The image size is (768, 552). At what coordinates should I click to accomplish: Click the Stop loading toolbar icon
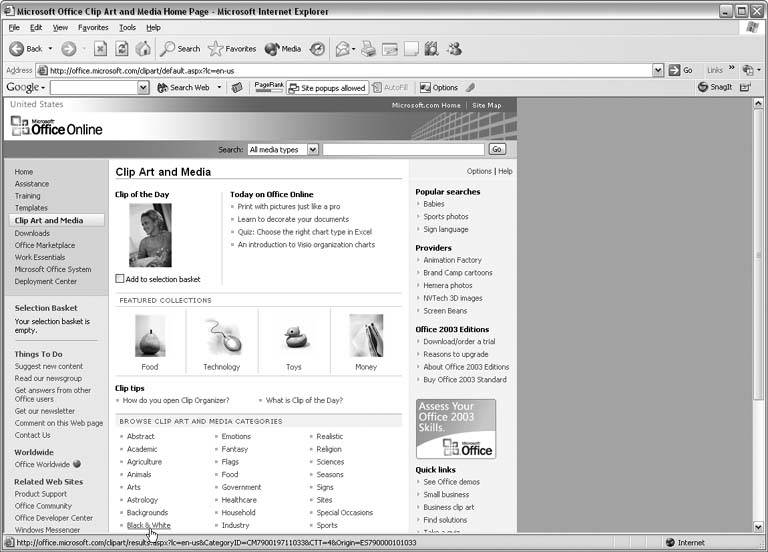tap(100, 48)
